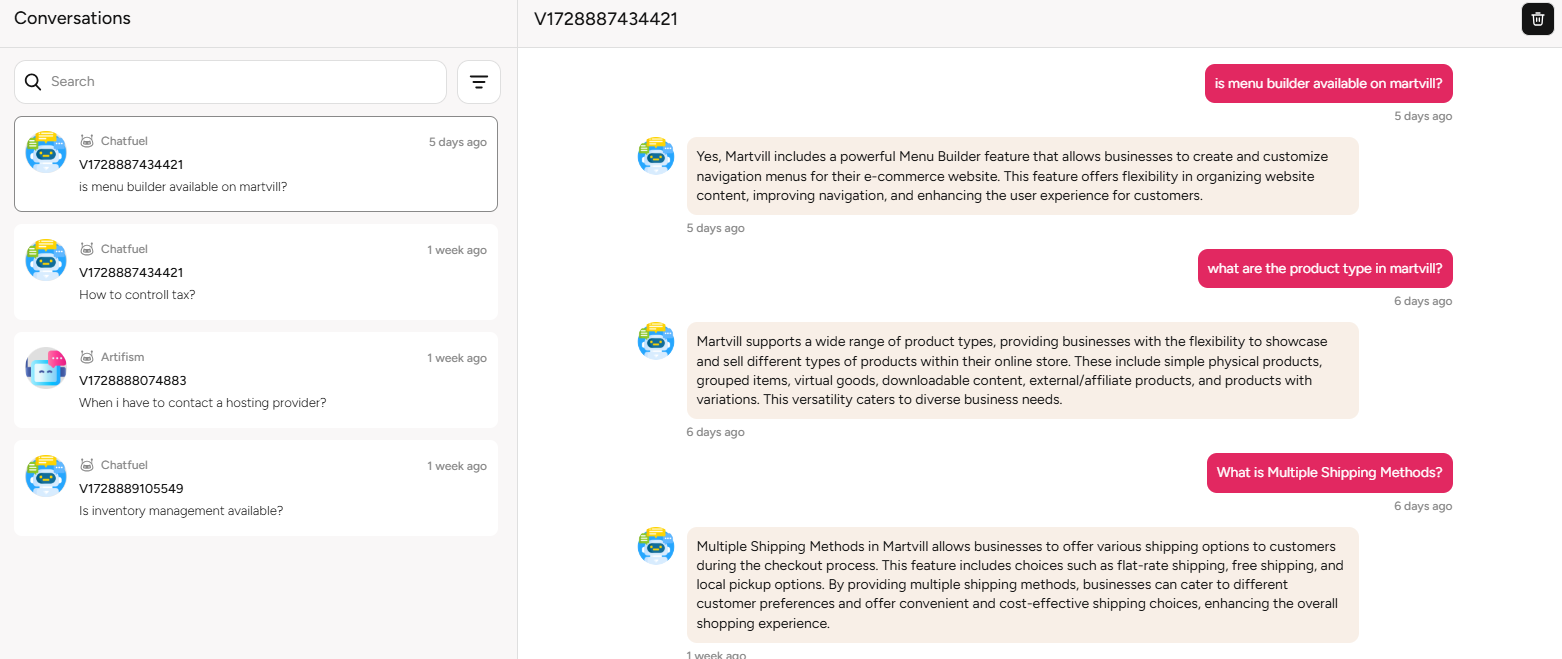The image size is (1562, 659).
Task: Open the conversation filter options
Action: click(479, 82)
